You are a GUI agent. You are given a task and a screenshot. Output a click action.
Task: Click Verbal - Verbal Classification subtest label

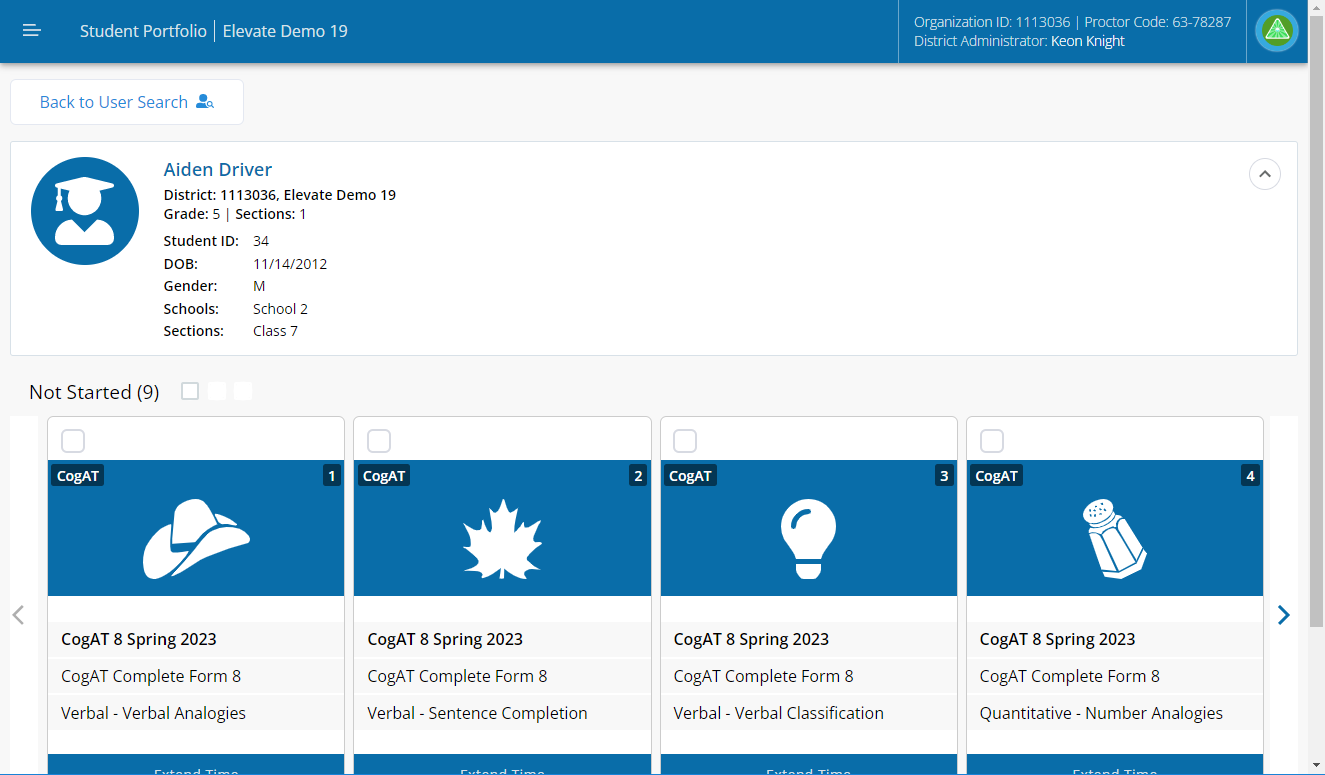click(x=779, y=713)
